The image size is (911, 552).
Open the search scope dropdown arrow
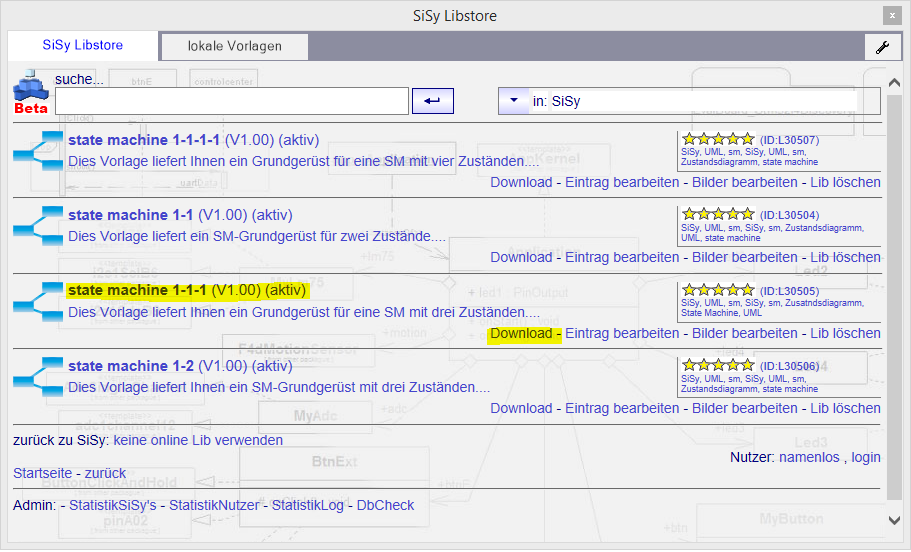513,101
